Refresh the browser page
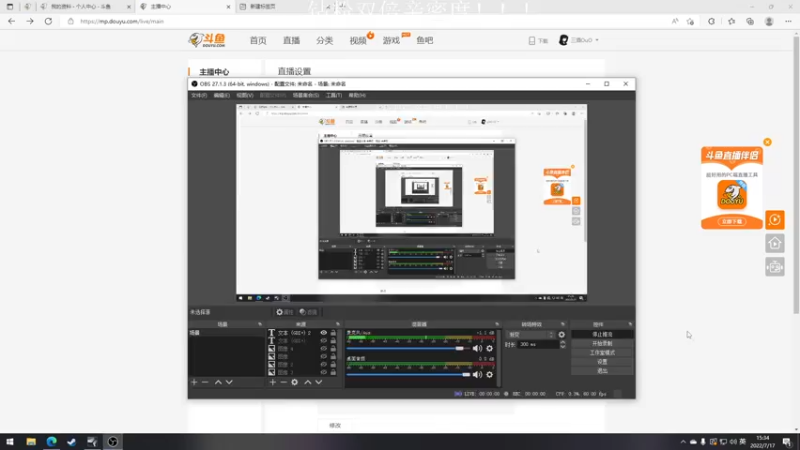 click(x=48, y=21)
